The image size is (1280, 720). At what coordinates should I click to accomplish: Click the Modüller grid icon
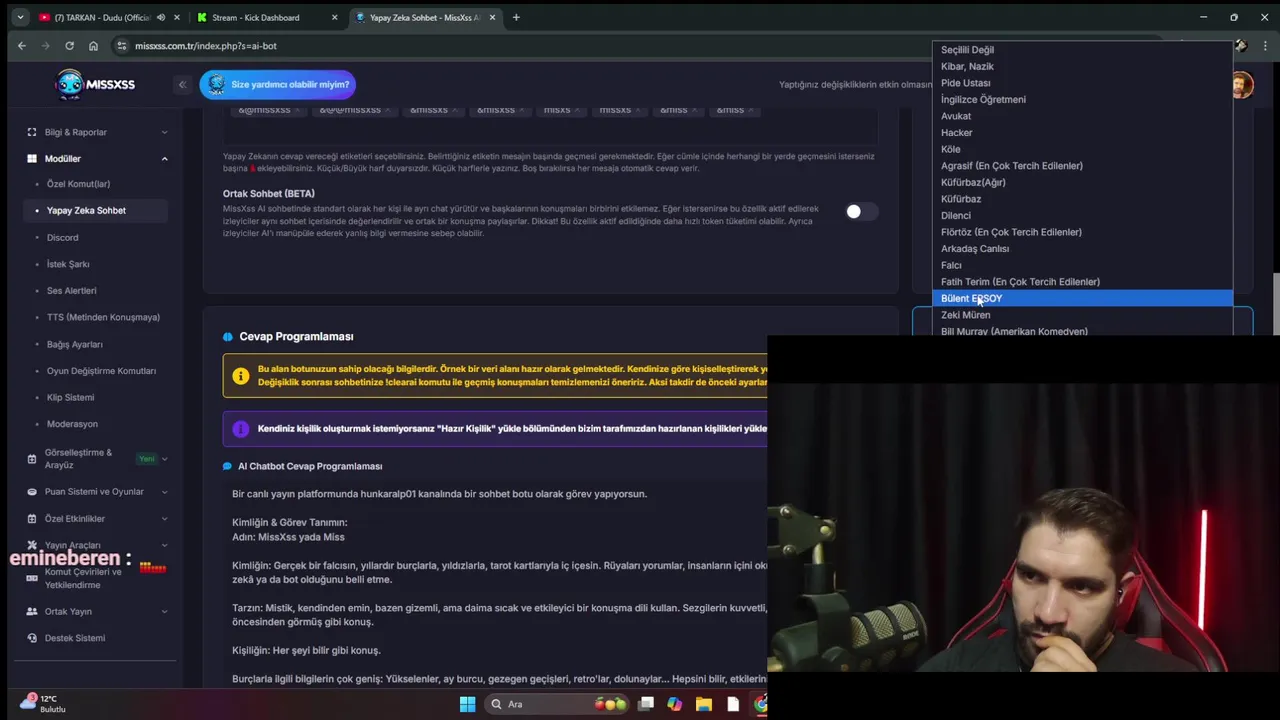pos(32,158)
